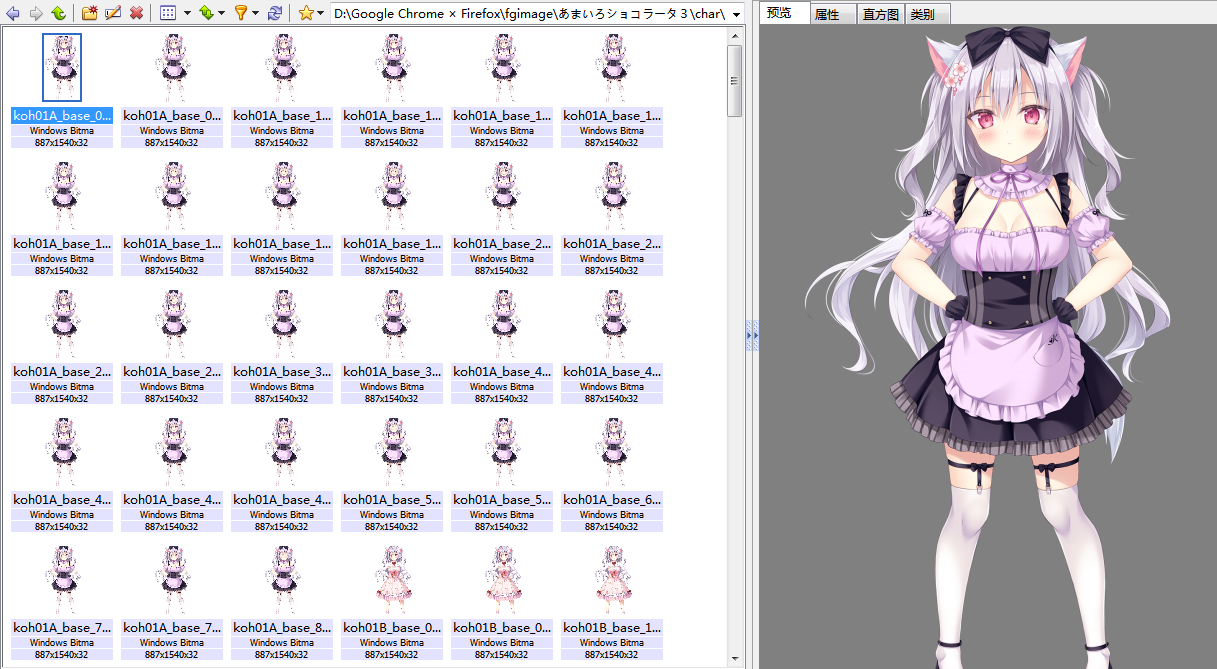Click the favorites star icon
The height and width of the screenshot is (669, 1217).
306,13
